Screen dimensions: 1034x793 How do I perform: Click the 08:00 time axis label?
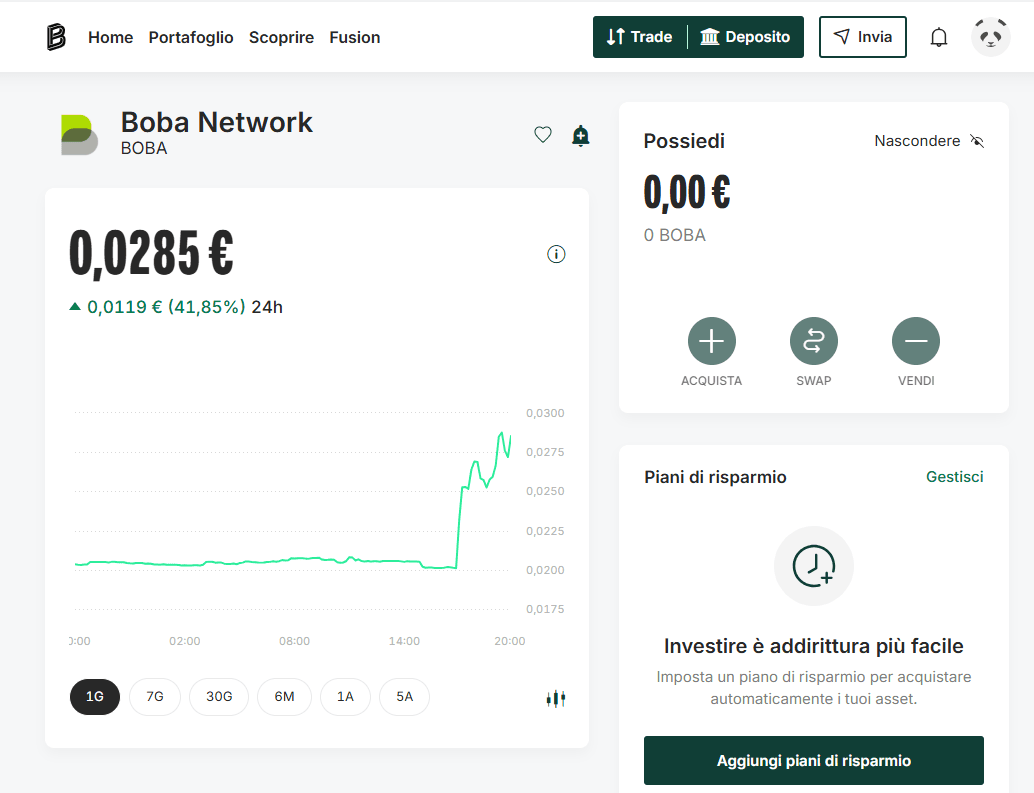click(x=294, y=641)
